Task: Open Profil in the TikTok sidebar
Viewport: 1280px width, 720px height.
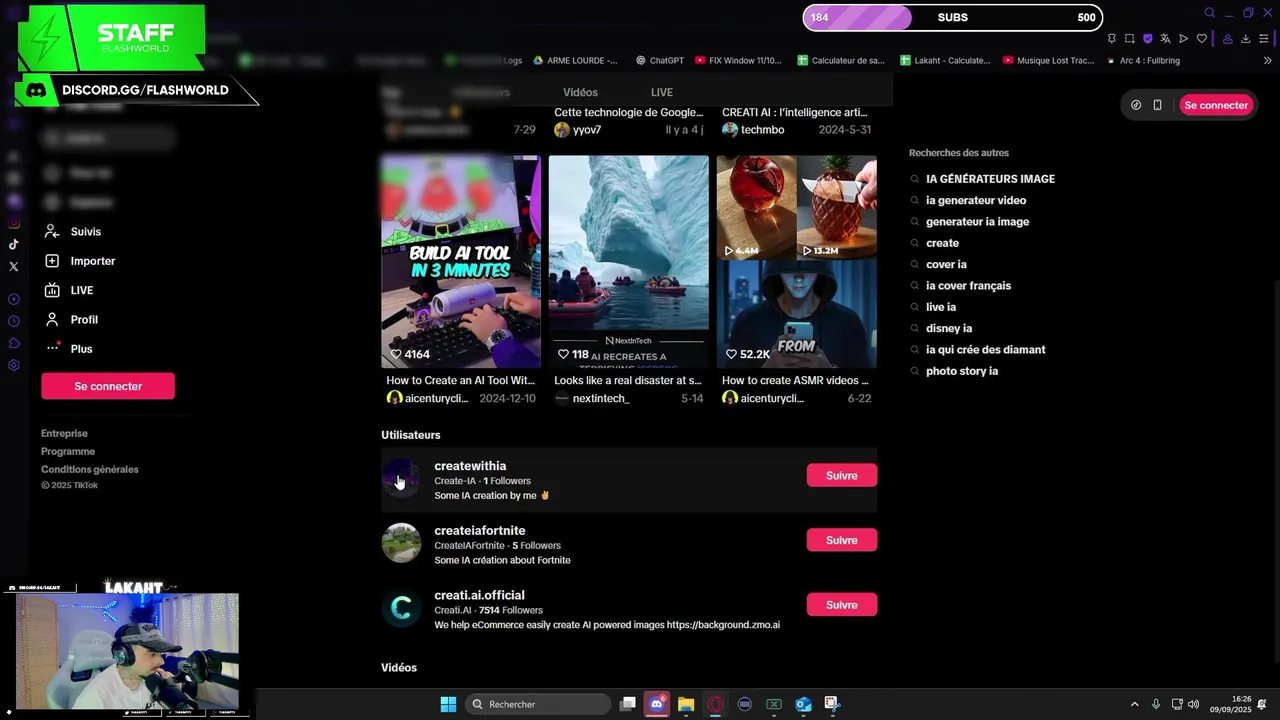Action: (70, 320)
